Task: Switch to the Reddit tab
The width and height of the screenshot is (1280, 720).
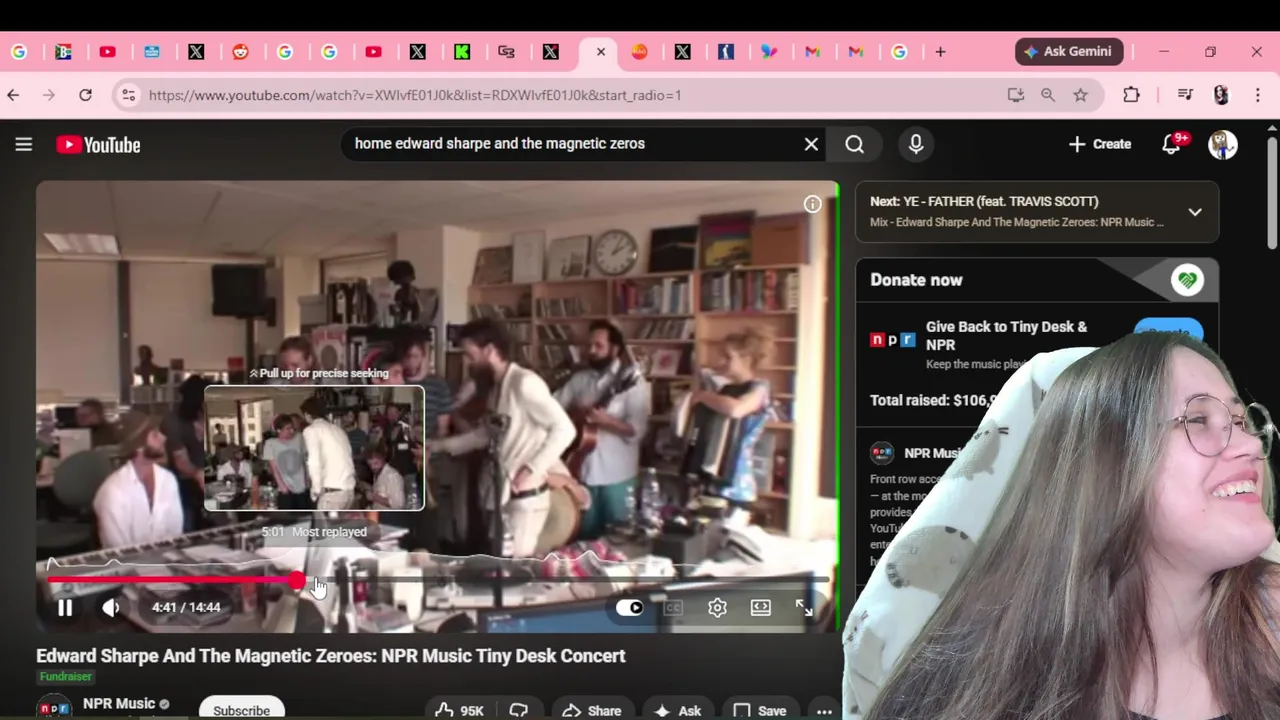Action: tap(240, 52)
